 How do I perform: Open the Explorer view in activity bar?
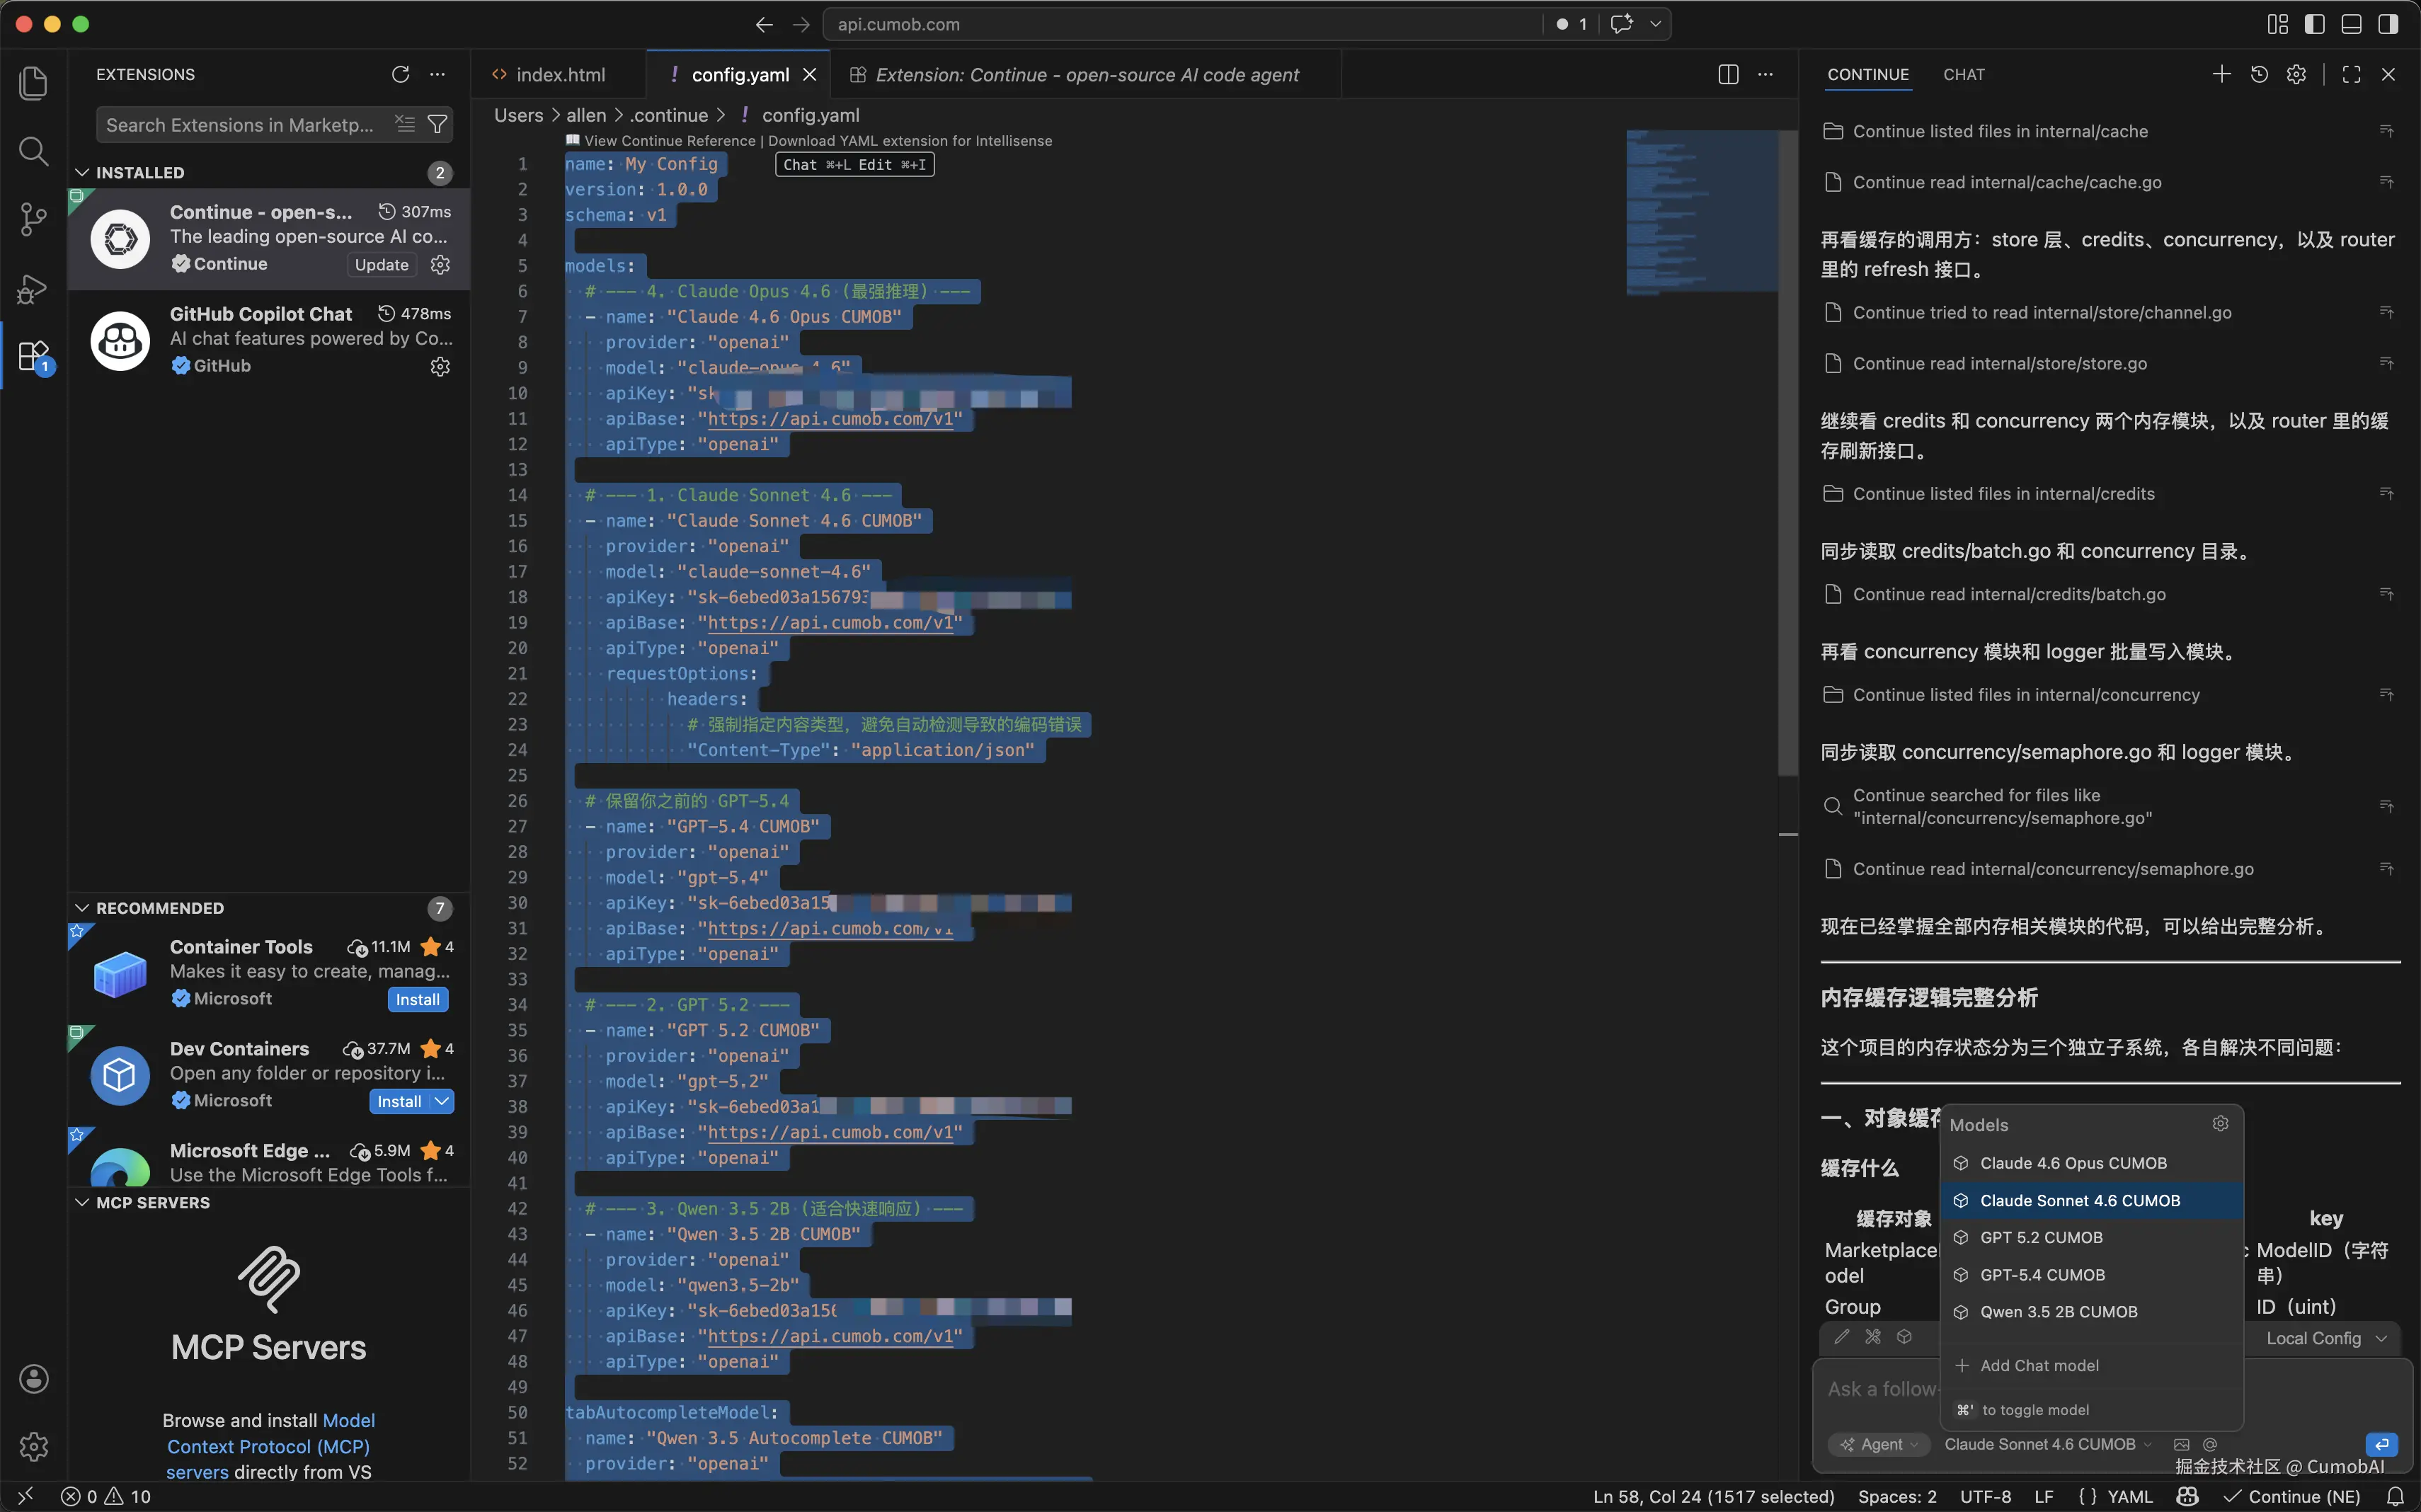[33, 83]
